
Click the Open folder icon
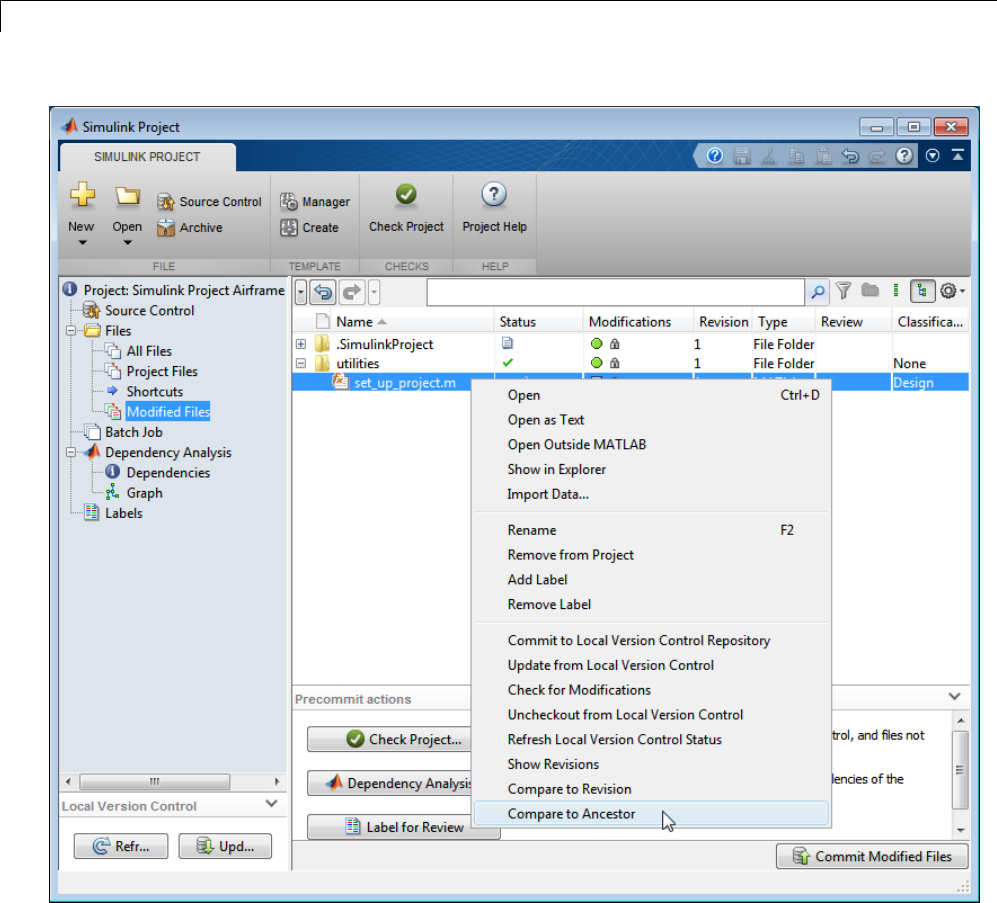(127, 195)
